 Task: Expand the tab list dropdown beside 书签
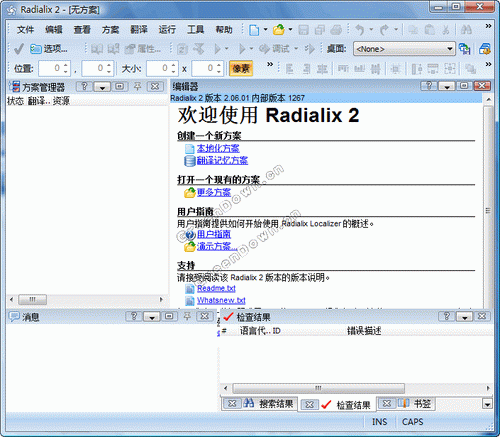pyautogui.click(x=487, y=404)
